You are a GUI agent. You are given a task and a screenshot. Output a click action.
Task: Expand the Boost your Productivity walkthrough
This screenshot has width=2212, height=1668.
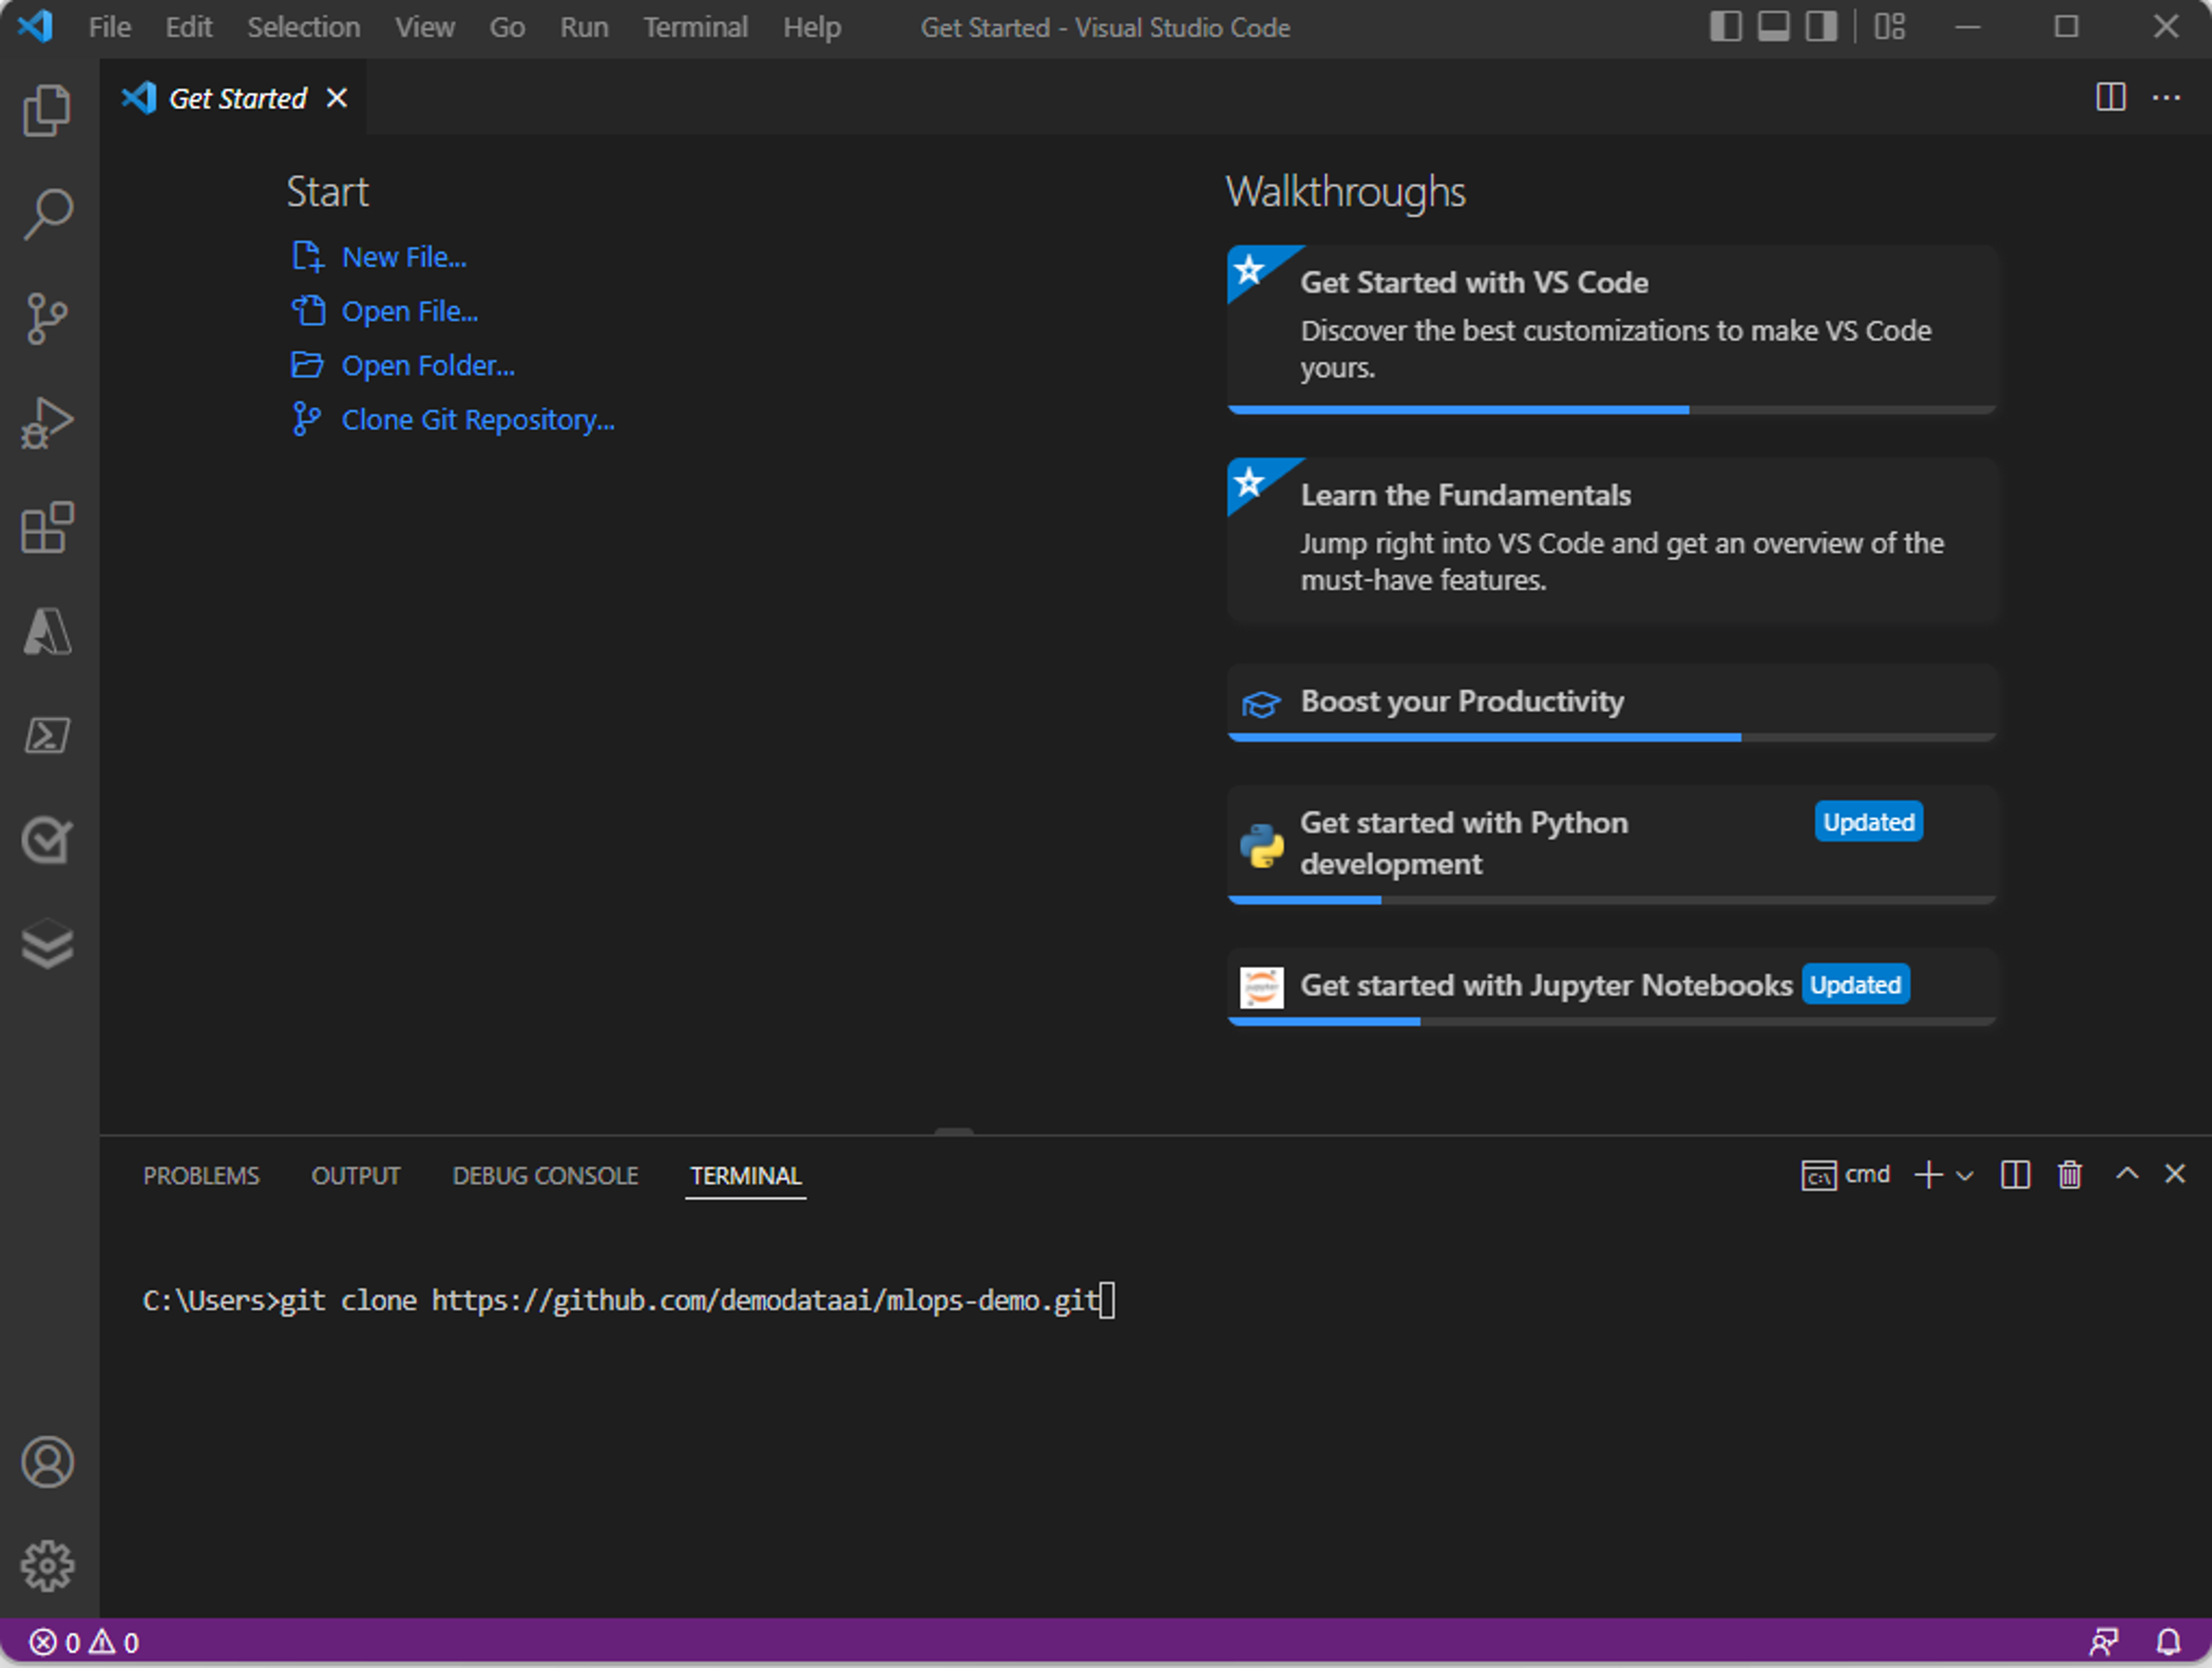click(1462, 699)
